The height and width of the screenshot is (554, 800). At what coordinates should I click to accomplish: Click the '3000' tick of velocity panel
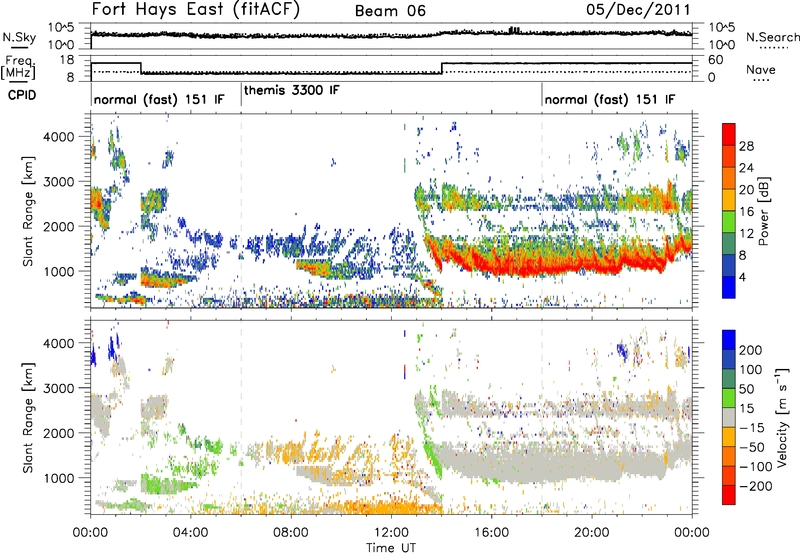pyautogui.click(x=58, y=388)
